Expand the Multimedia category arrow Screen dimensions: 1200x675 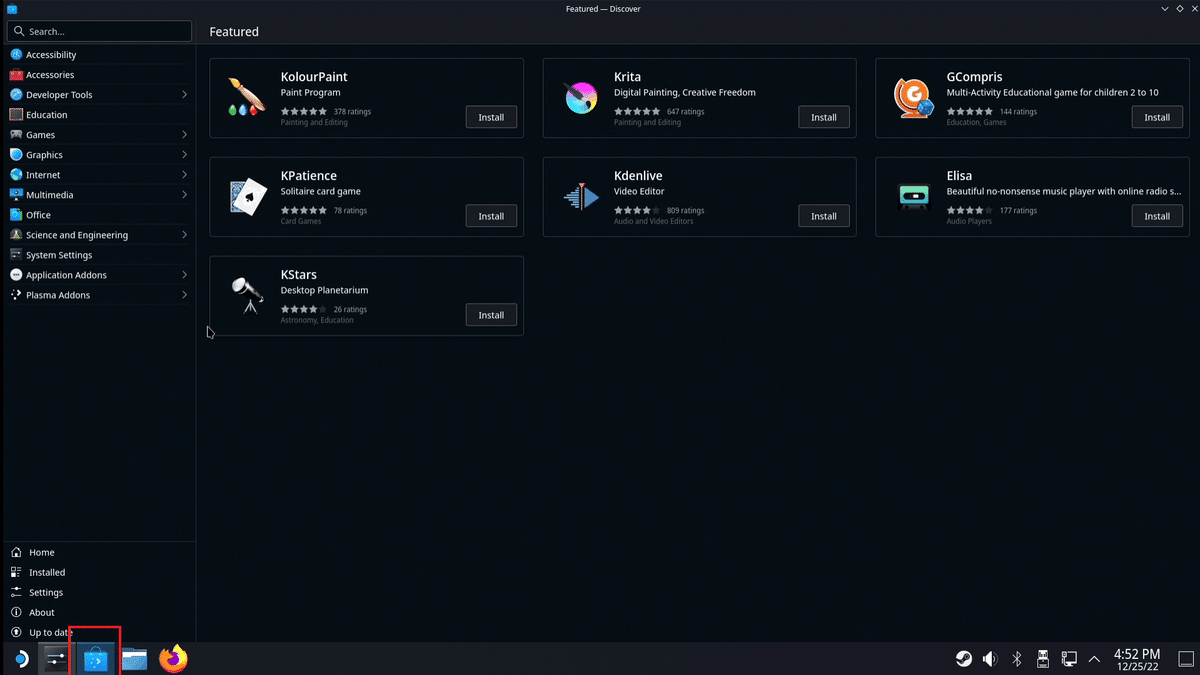[185, 195]
